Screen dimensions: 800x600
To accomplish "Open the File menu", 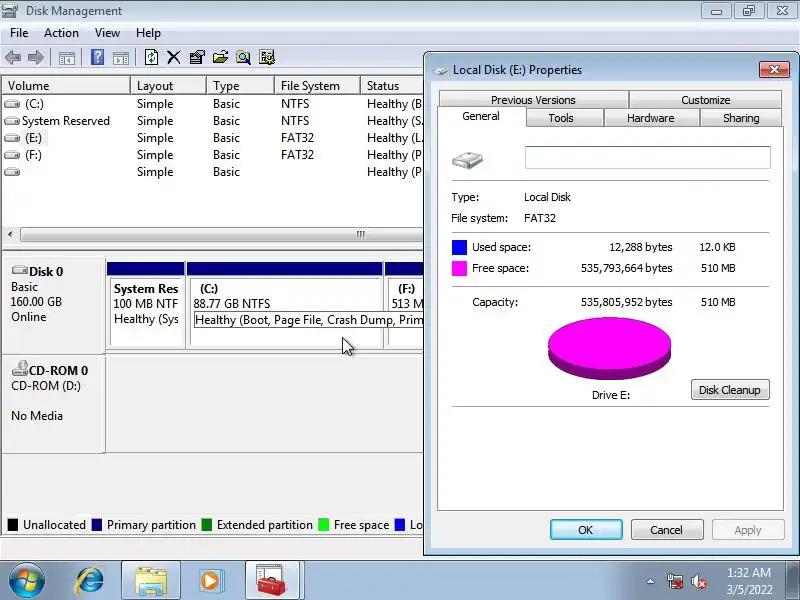I will point(19,33).
